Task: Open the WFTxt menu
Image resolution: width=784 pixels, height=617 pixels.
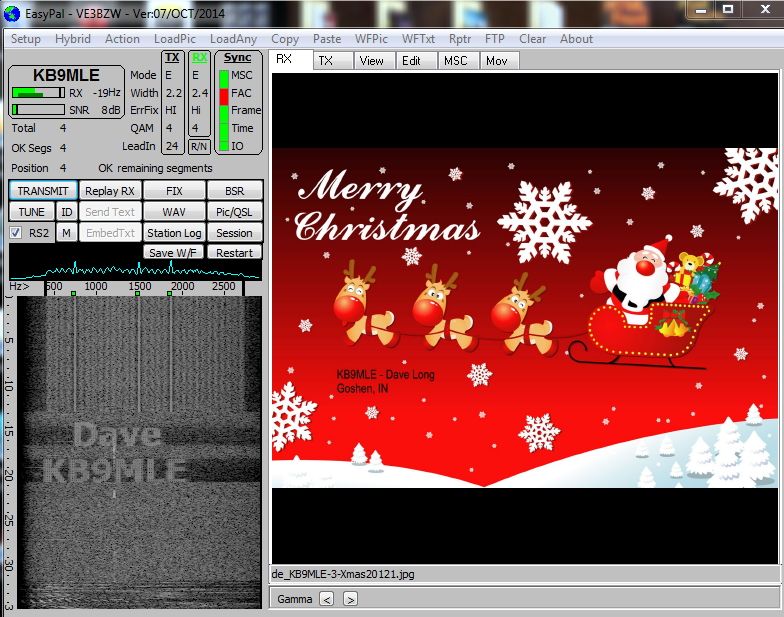Action: tap(418, 39)
